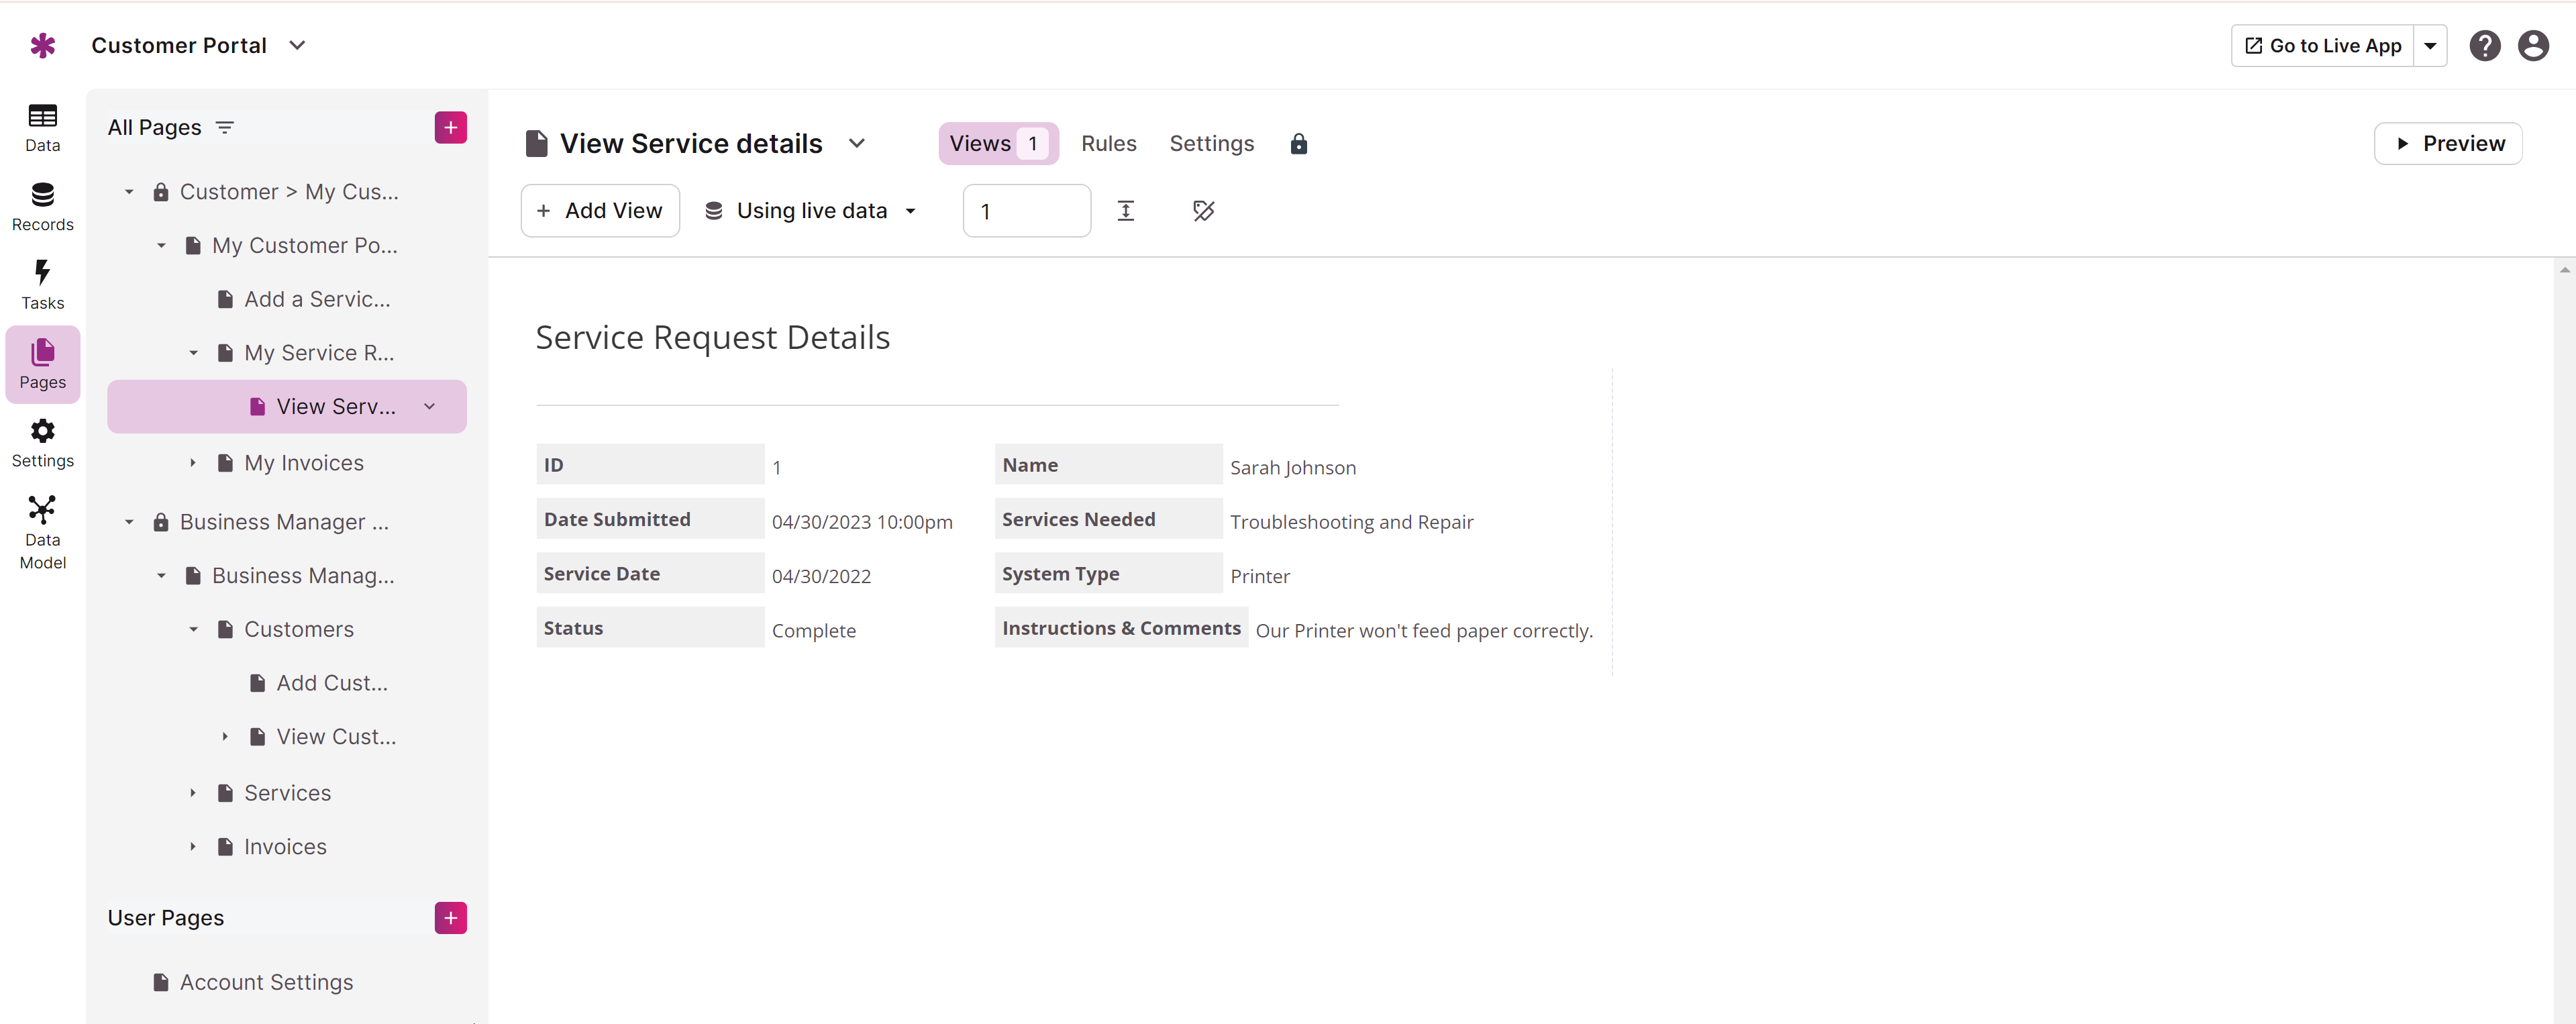The image size is (2576, 1024).
Task: Click the design brush toggle icon in toolbar
Action: coord(1203,211)
